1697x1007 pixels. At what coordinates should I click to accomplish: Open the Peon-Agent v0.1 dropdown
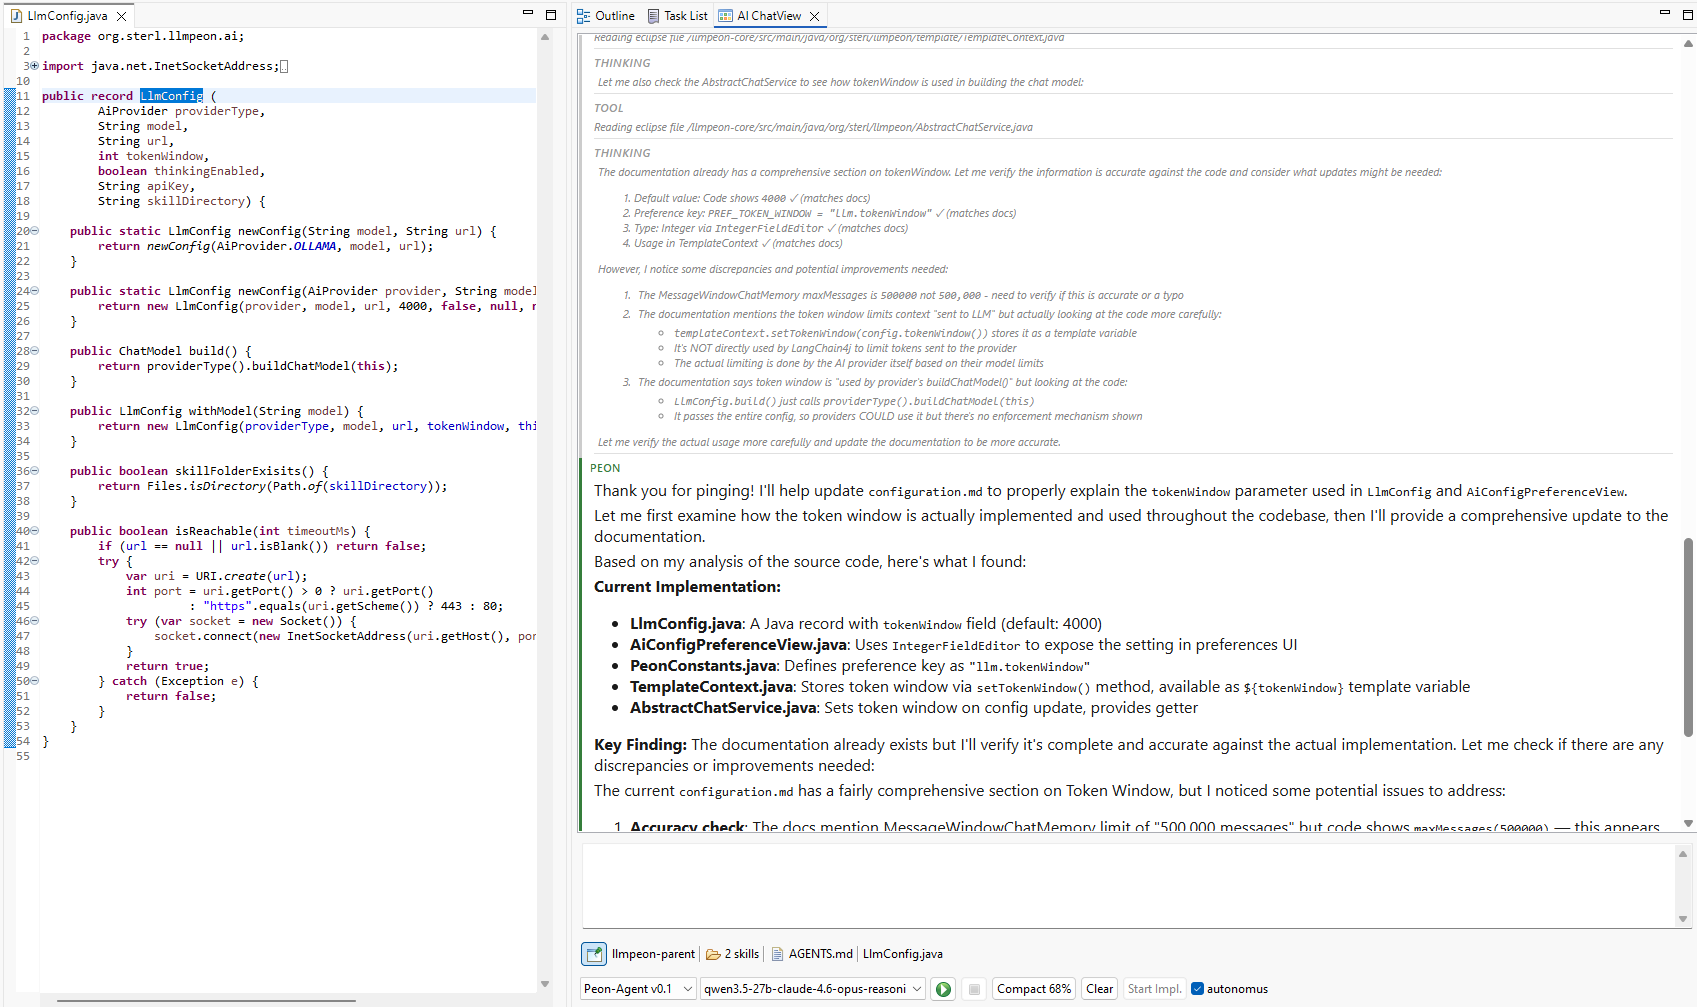point(638,989)
